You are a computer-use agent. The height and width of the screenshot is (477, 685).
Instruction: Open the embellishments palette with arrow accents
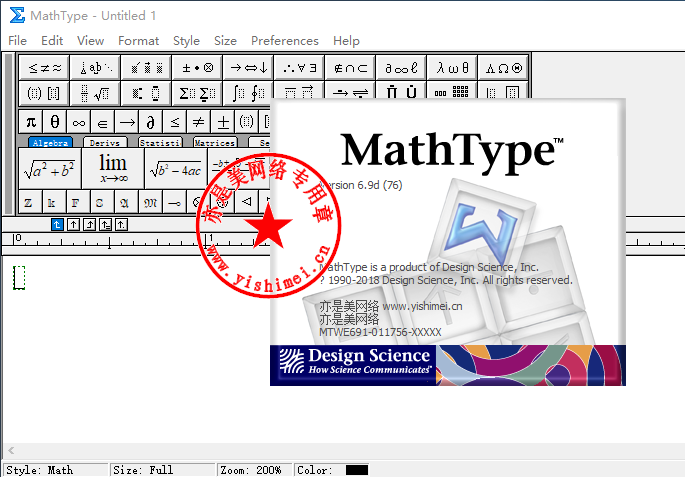point(146,68)
